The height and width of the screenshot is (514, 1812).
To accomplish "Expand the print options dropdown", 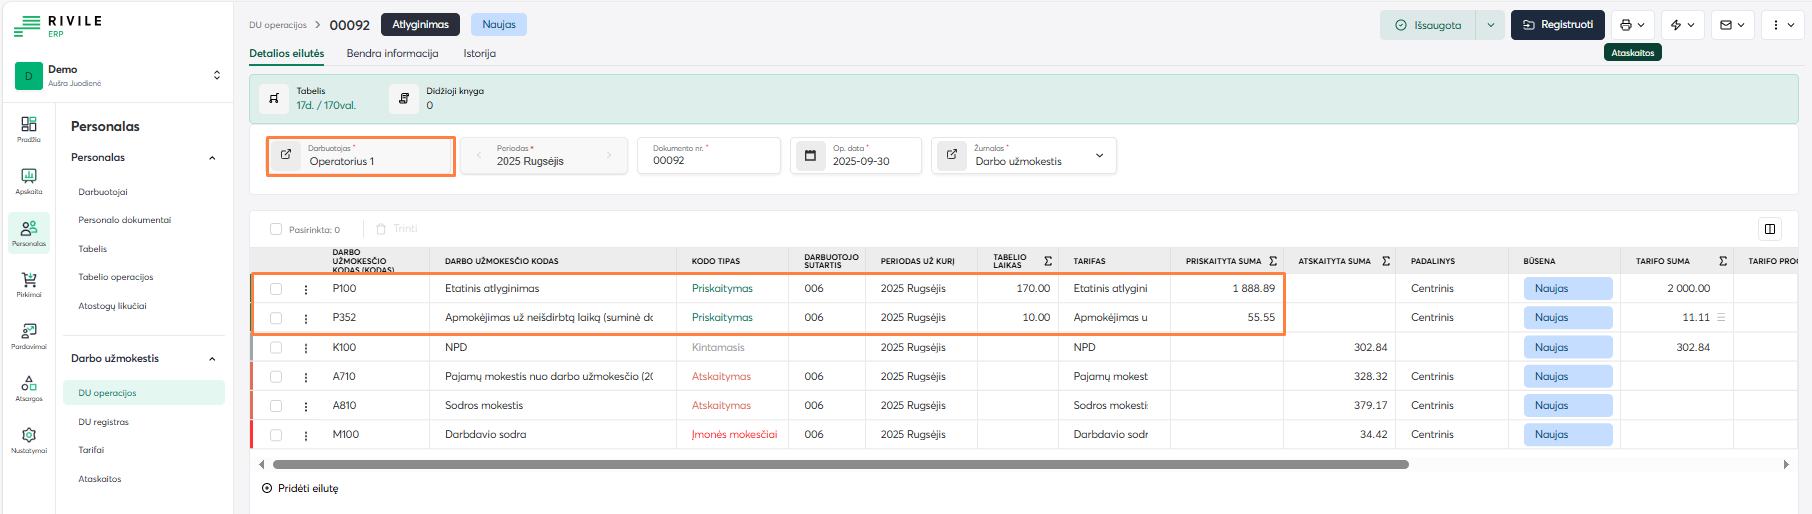I will [1632, 25].
